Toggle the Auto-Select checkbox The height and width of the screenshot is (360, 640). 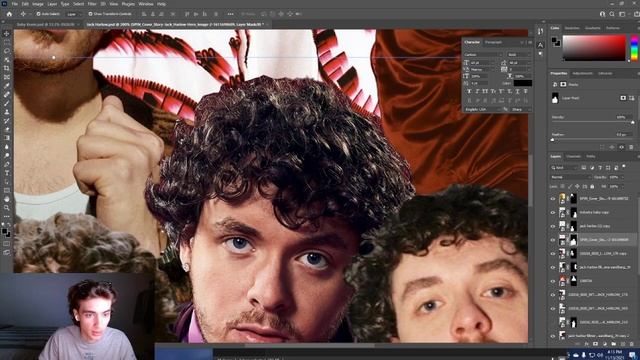click(38, 14)
